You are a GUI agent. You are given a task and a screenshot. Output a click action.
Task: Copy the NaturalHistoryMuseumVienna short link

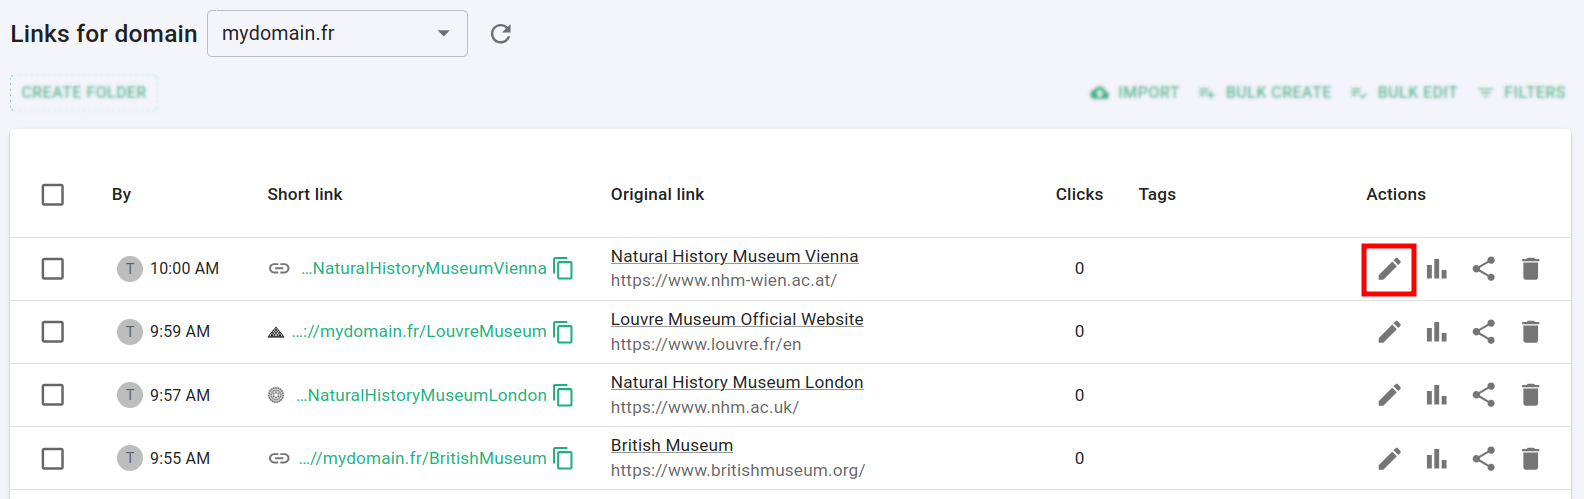[564, 269]
